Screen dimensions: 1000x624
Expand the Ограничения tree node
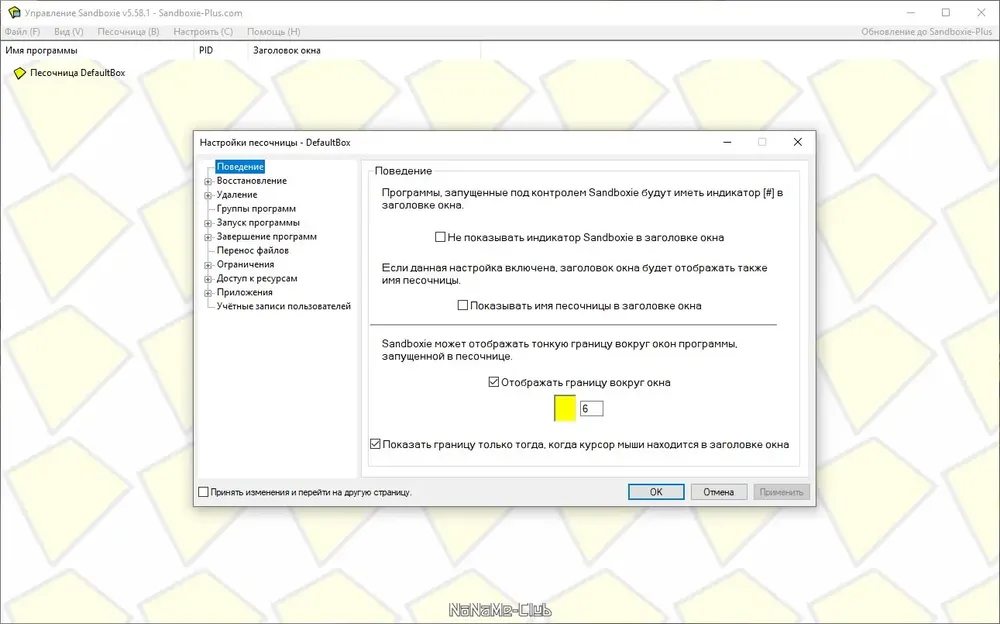208,265
